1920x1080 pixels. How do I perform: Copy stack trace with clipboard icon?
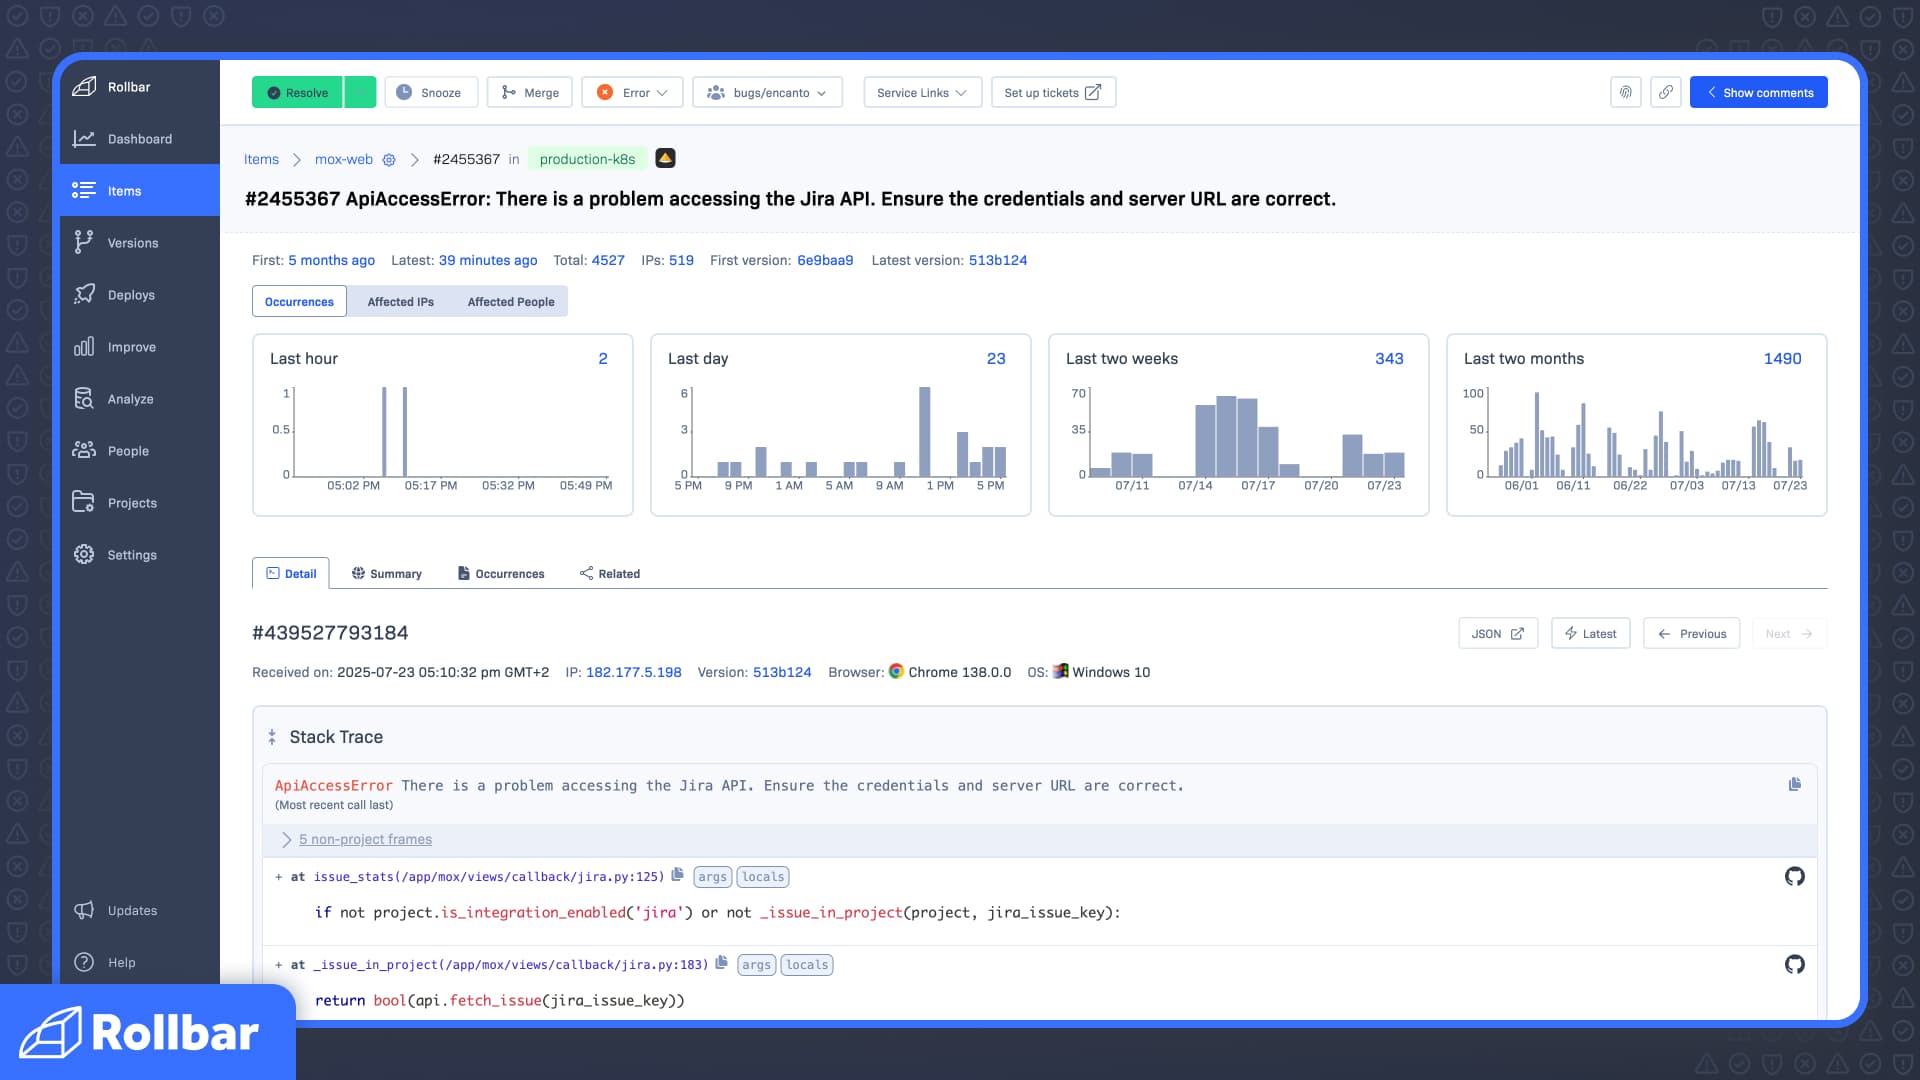pyautogui.click(x=1794, y=785)
